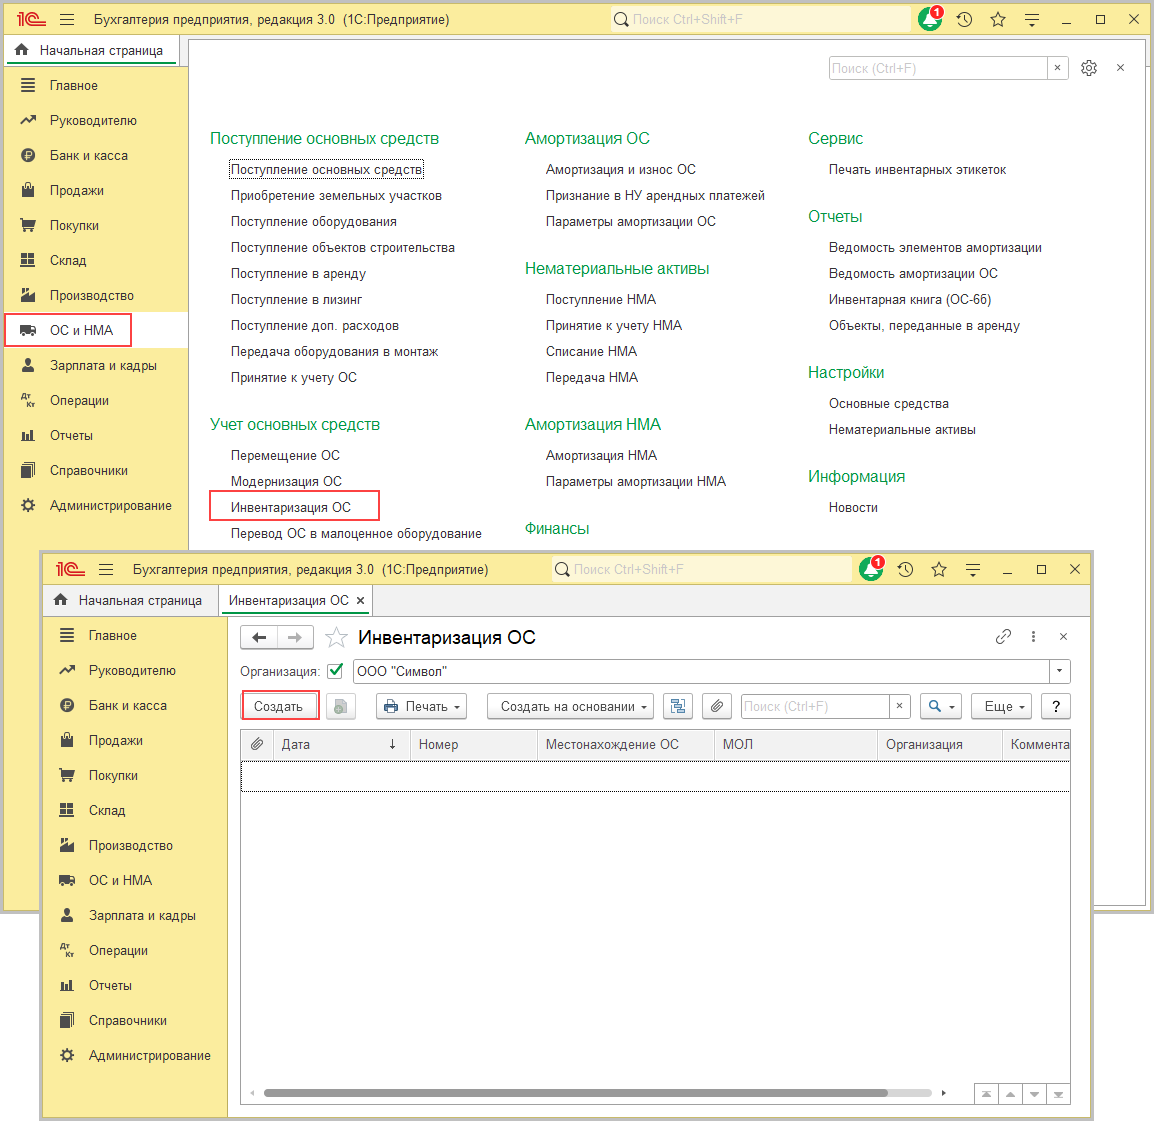The width and height of the screenshot is (1154, 1121).
Task: Open Инвентарная книга (ОС-6б) report link
Action: point(910,300)
